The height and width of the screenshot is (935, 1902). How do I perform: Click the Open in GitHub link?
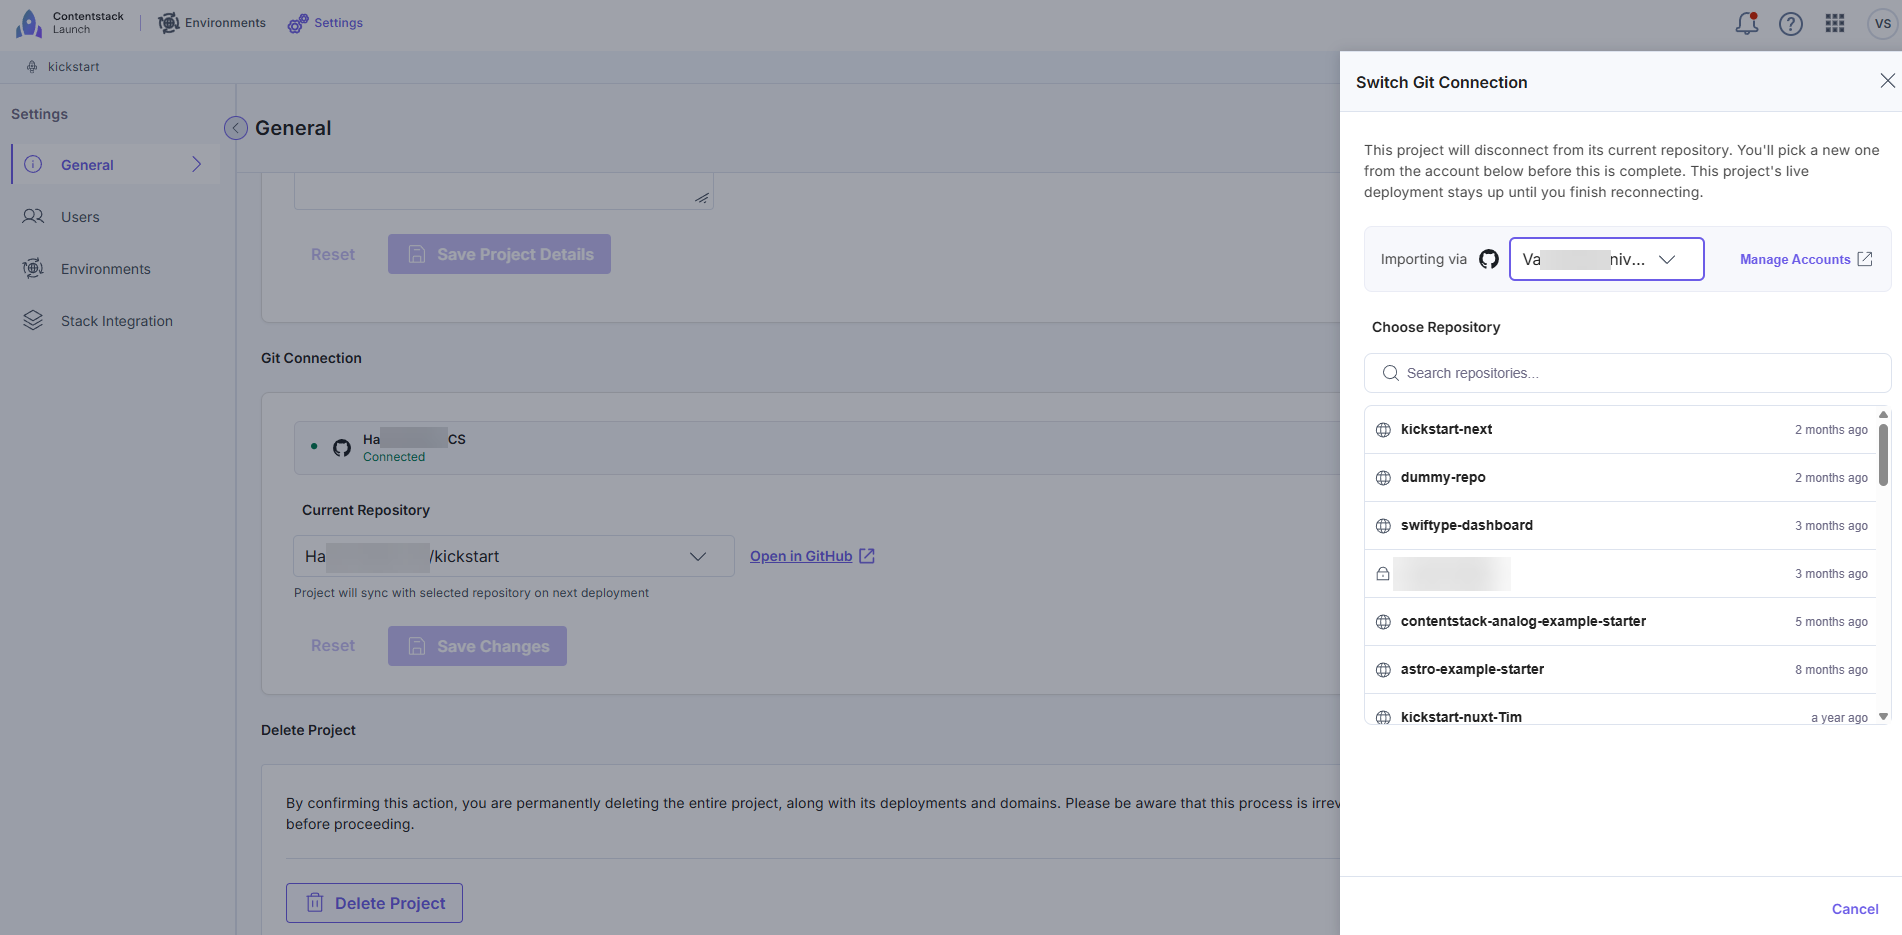click(801, 556)
